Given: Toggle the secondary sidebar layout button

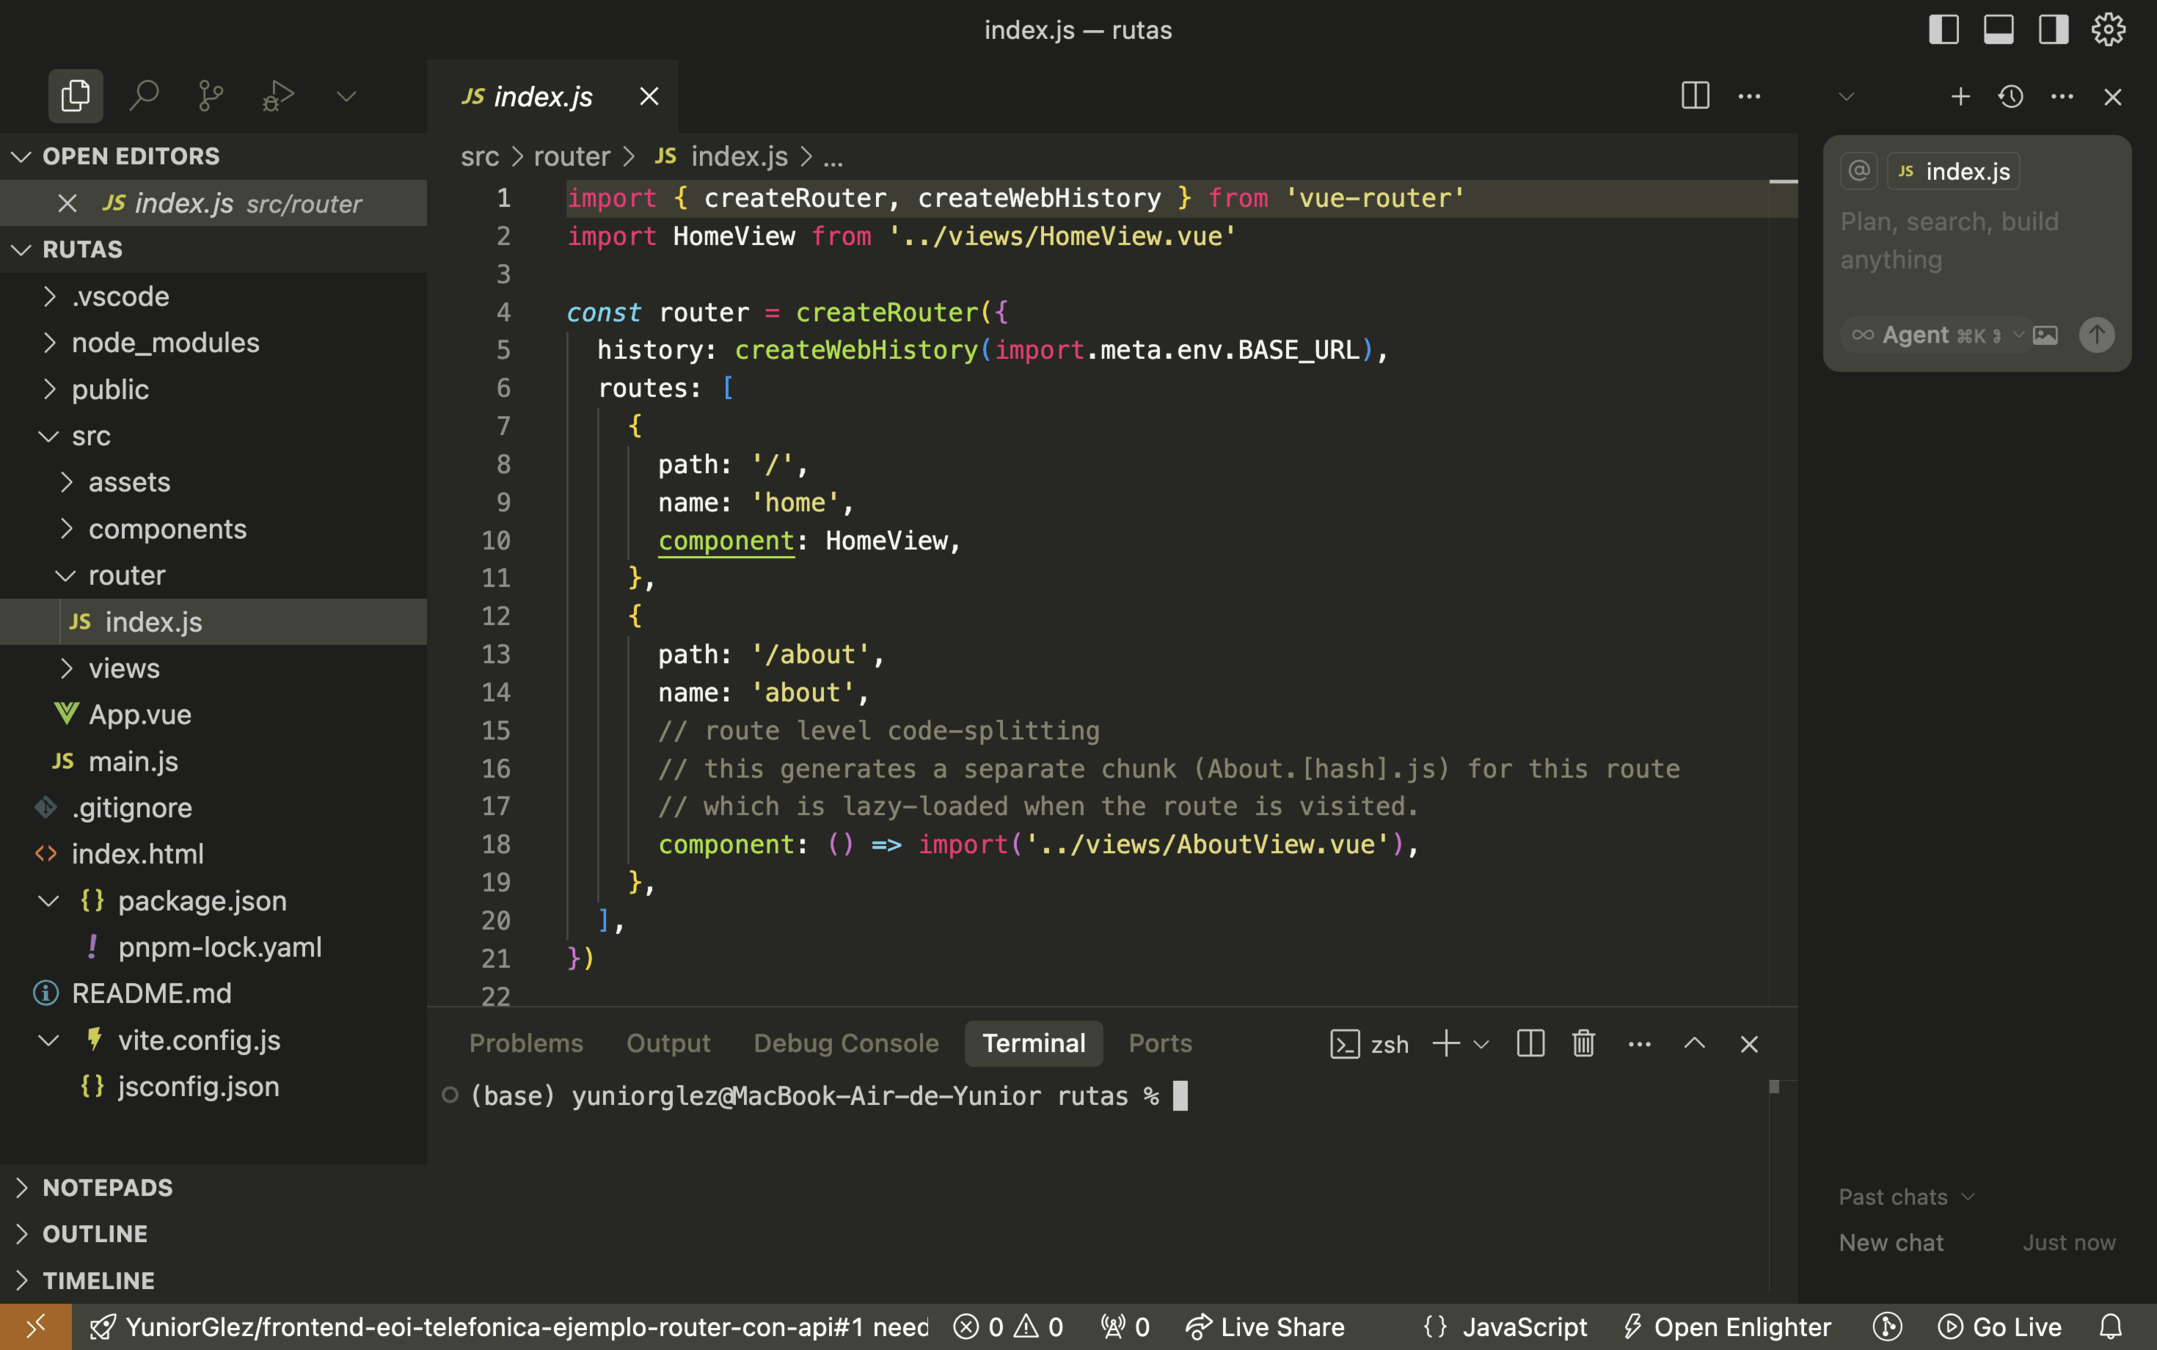Looking at the screenshot, I should tap(2053, 30).
